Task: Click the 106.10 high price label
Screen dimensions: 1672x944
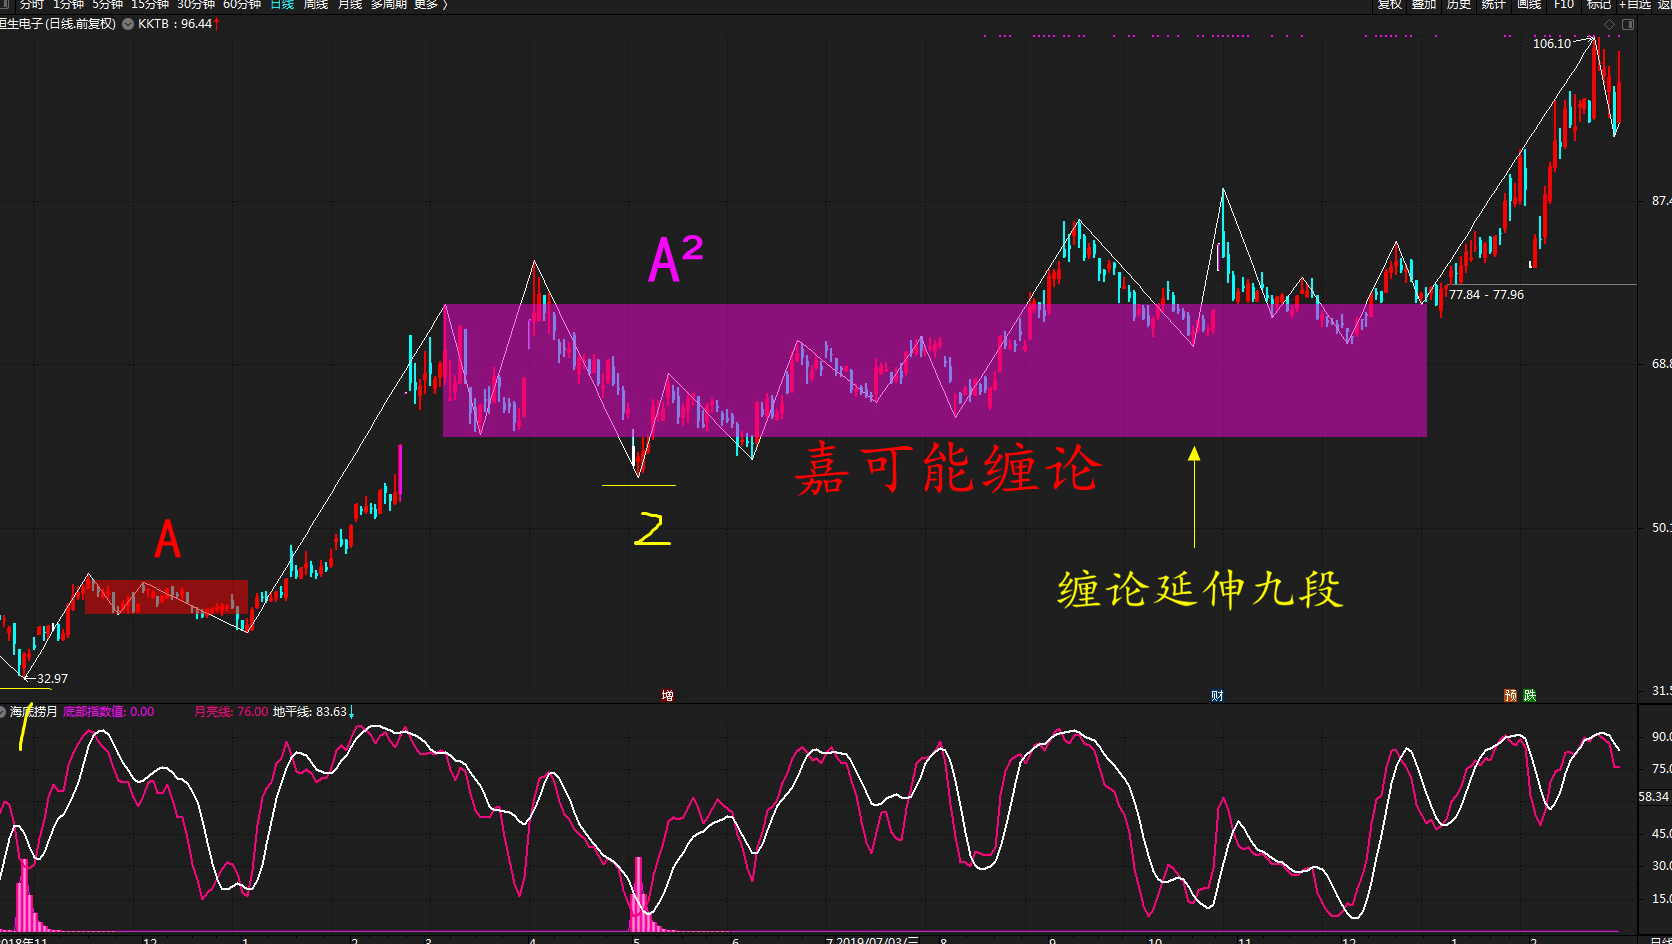Action: tap(1552, 44)
